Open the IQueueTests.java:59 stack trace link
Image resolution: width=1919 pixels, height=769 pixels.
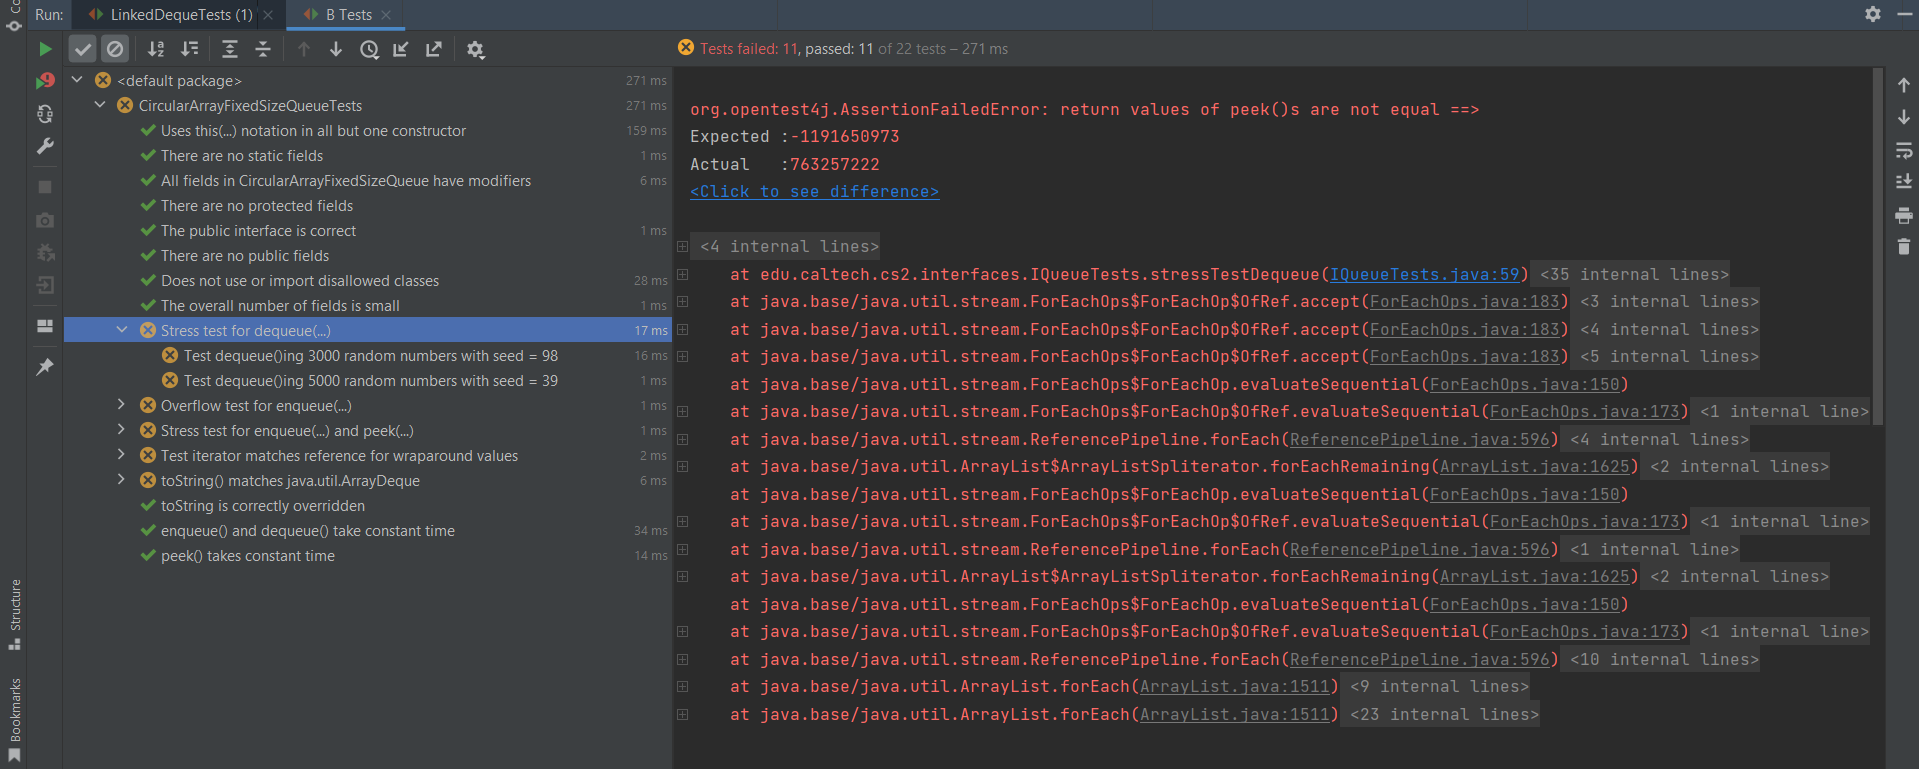(x=1424, y=274)
